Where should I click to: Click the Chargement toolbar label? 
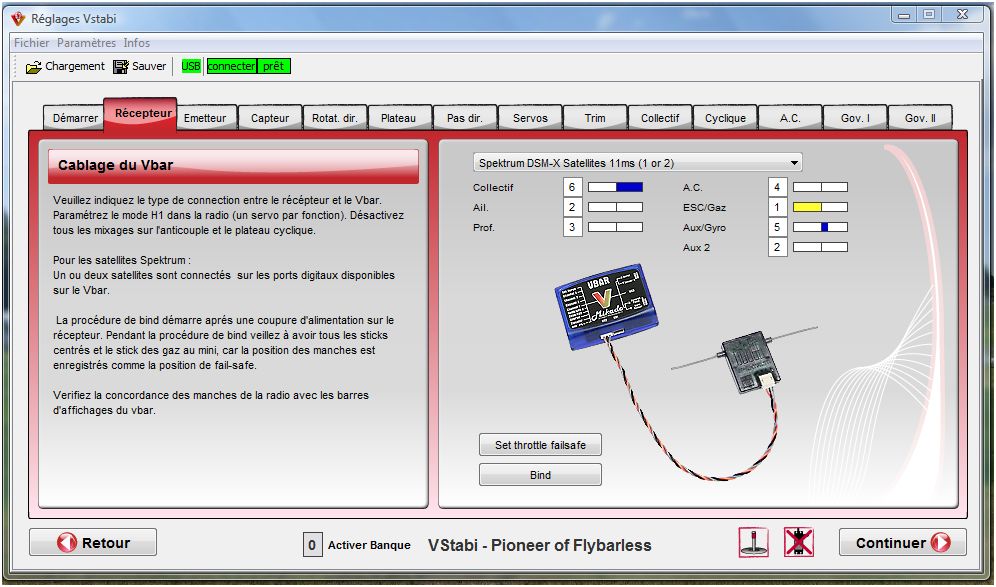(x=75, y=66)
